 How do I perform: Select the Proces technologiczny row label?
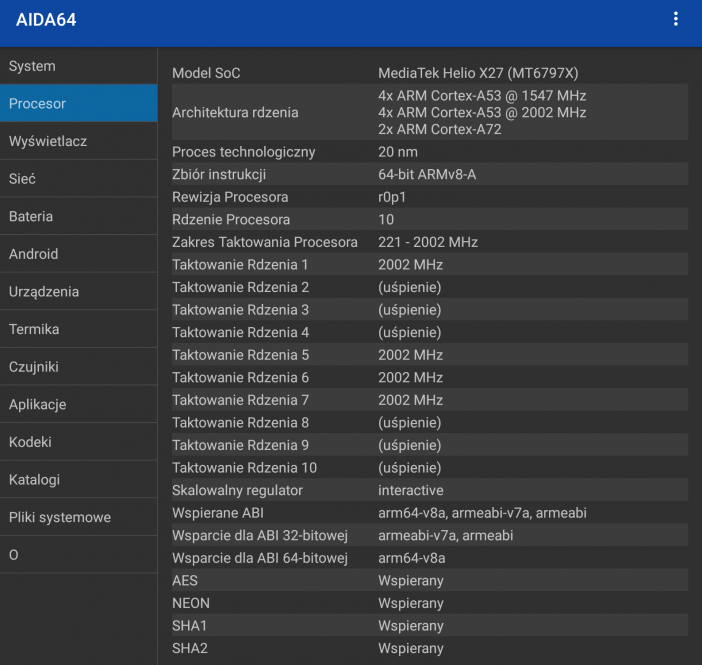click(x=244, y=152)
